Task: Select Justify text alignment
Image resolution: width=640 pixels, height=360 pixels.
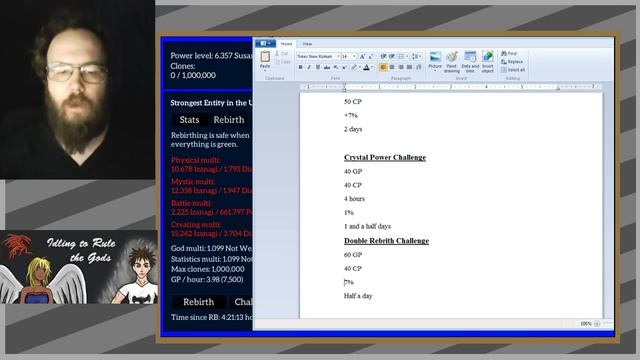Action: click(409, 67)
